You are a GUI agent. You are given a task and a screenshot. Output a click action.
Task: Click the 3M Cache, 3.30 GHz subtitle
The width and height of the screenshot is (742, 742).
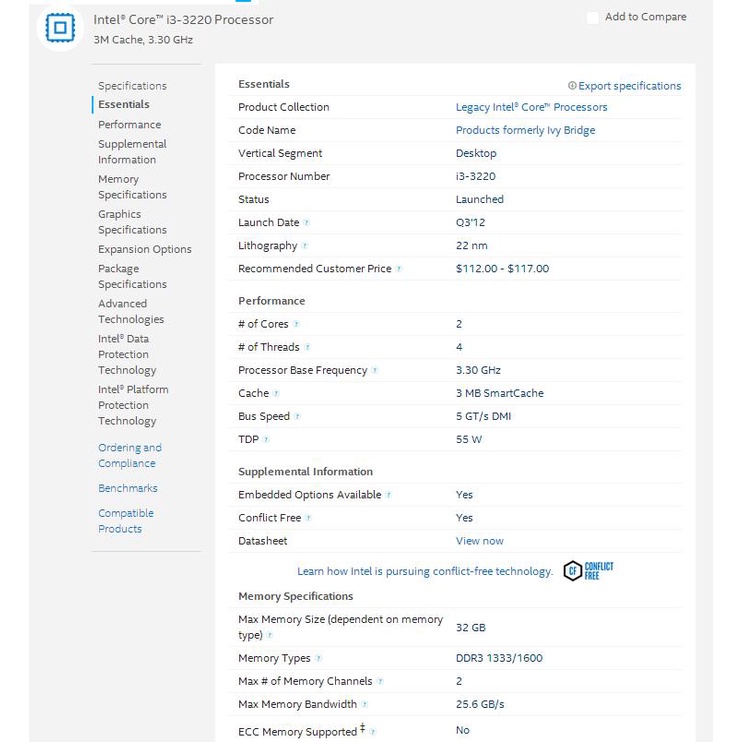(x=143, y=40)
